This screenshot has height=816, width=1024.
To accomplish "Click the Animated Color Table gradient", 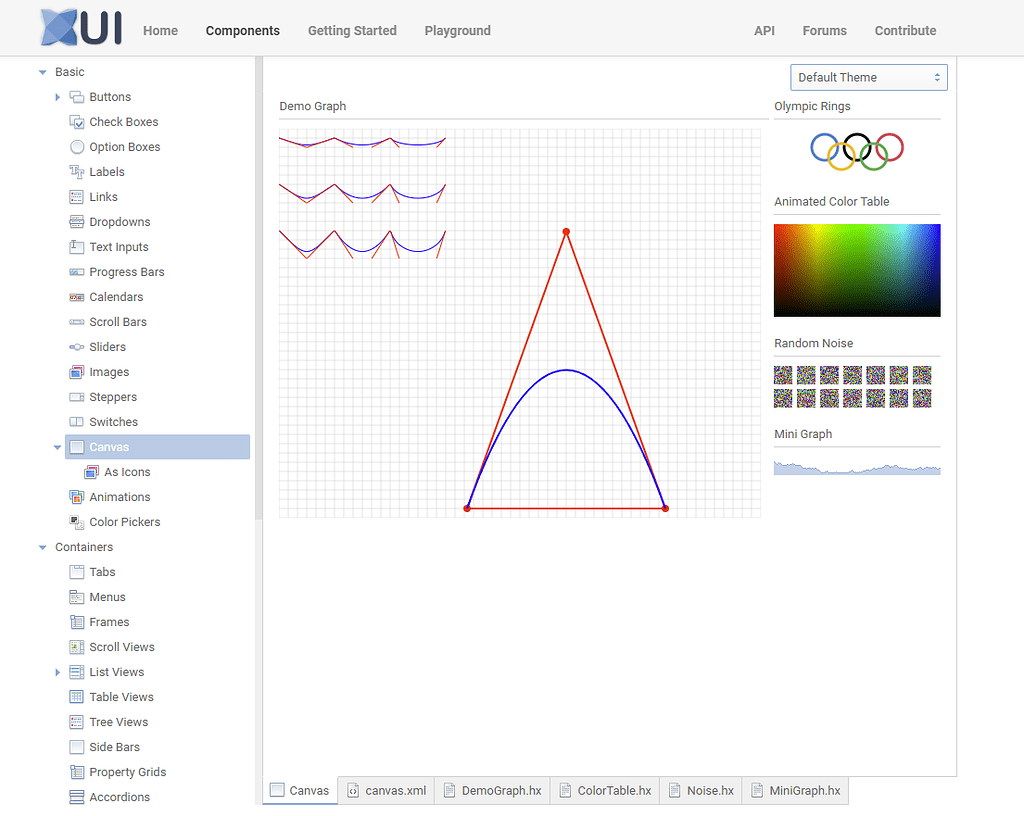I will coord(857,270).
